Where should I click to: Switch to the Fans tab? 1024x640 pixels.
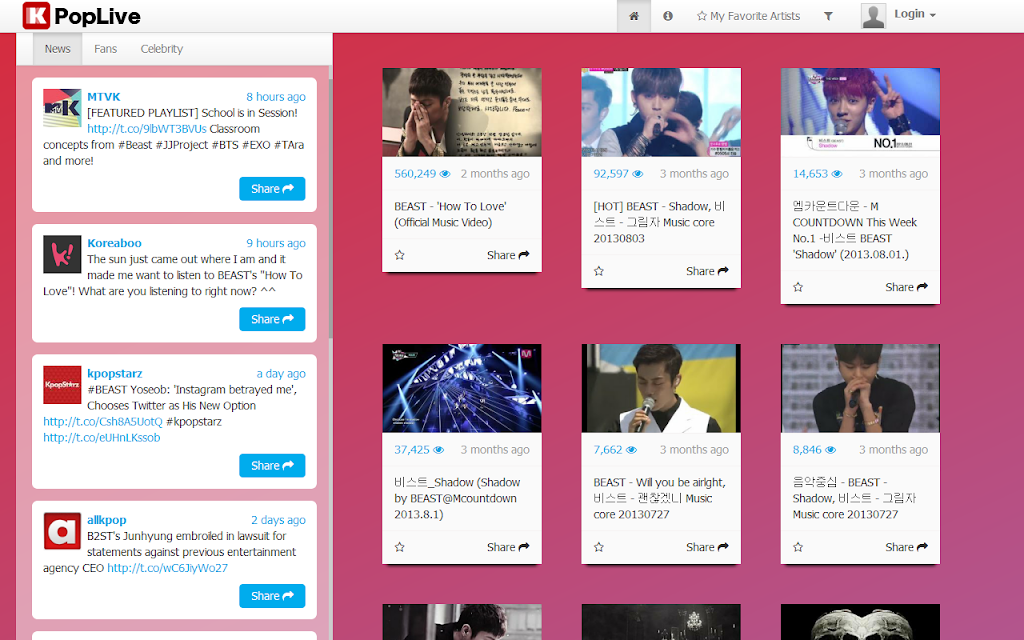105,49
